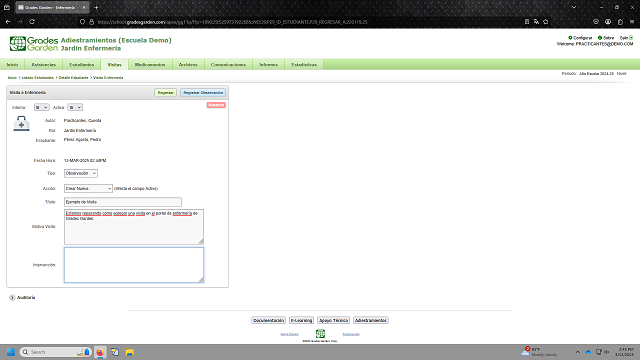Open the Asistencias menu tab
This screenshot has height=360, width=640.
pyautogui.click(x=44, y=64)
